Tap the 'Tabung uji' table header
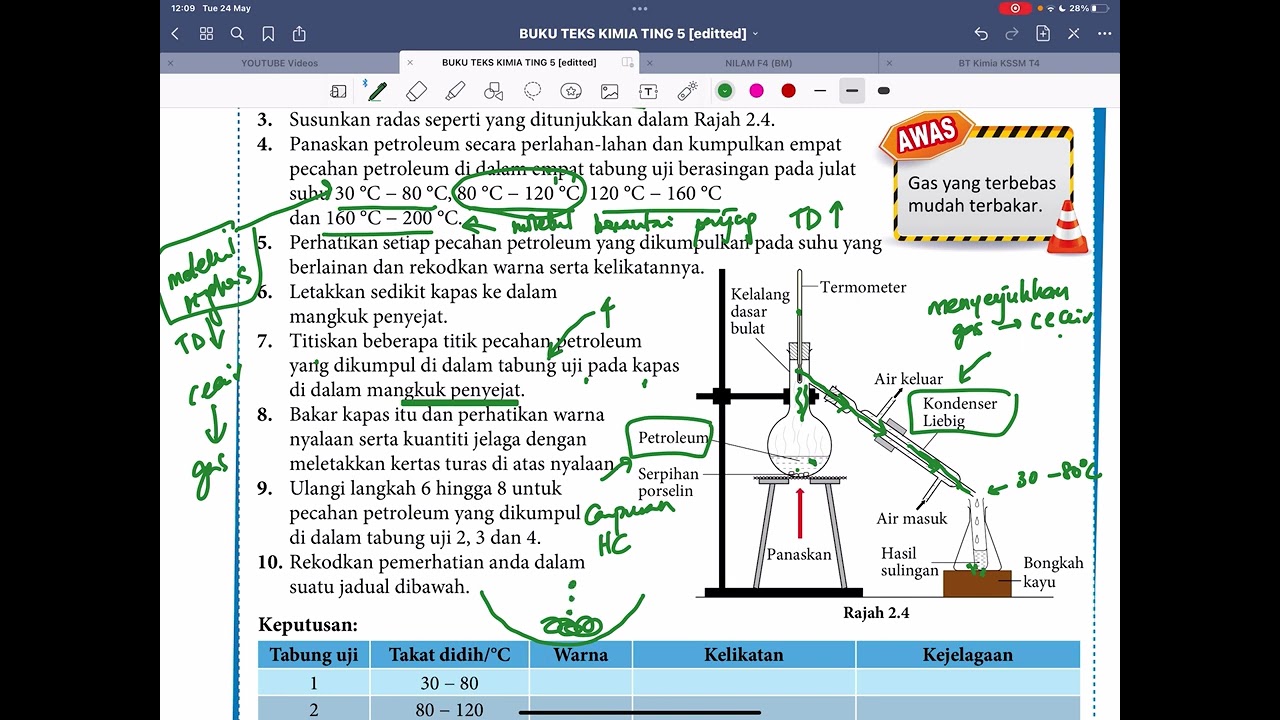The height and width of the screenshot is (720, 1280). (314, 655)
